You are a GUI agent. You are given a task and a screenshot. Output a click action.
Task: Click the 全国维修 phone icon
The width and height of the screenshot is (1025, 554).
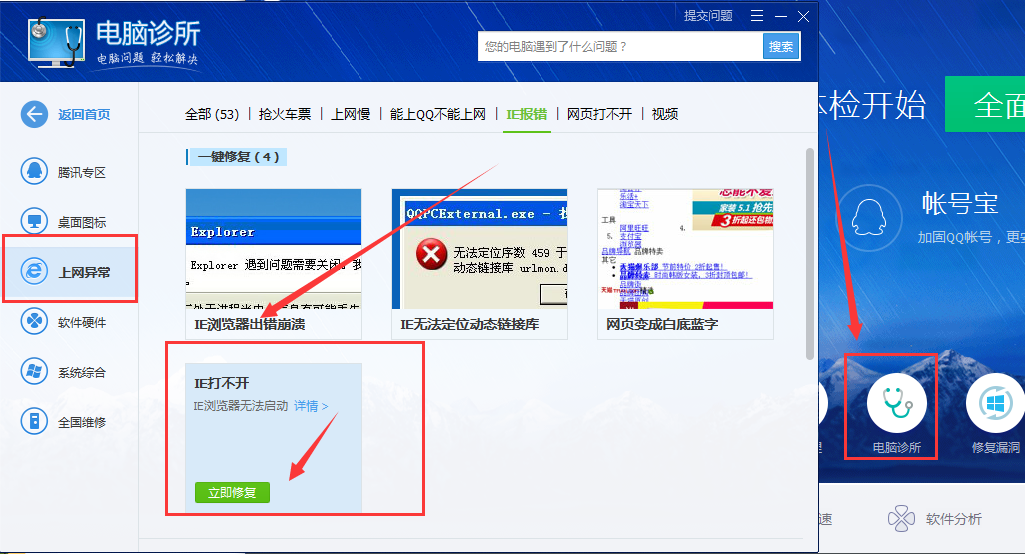[x=34, y=422]
